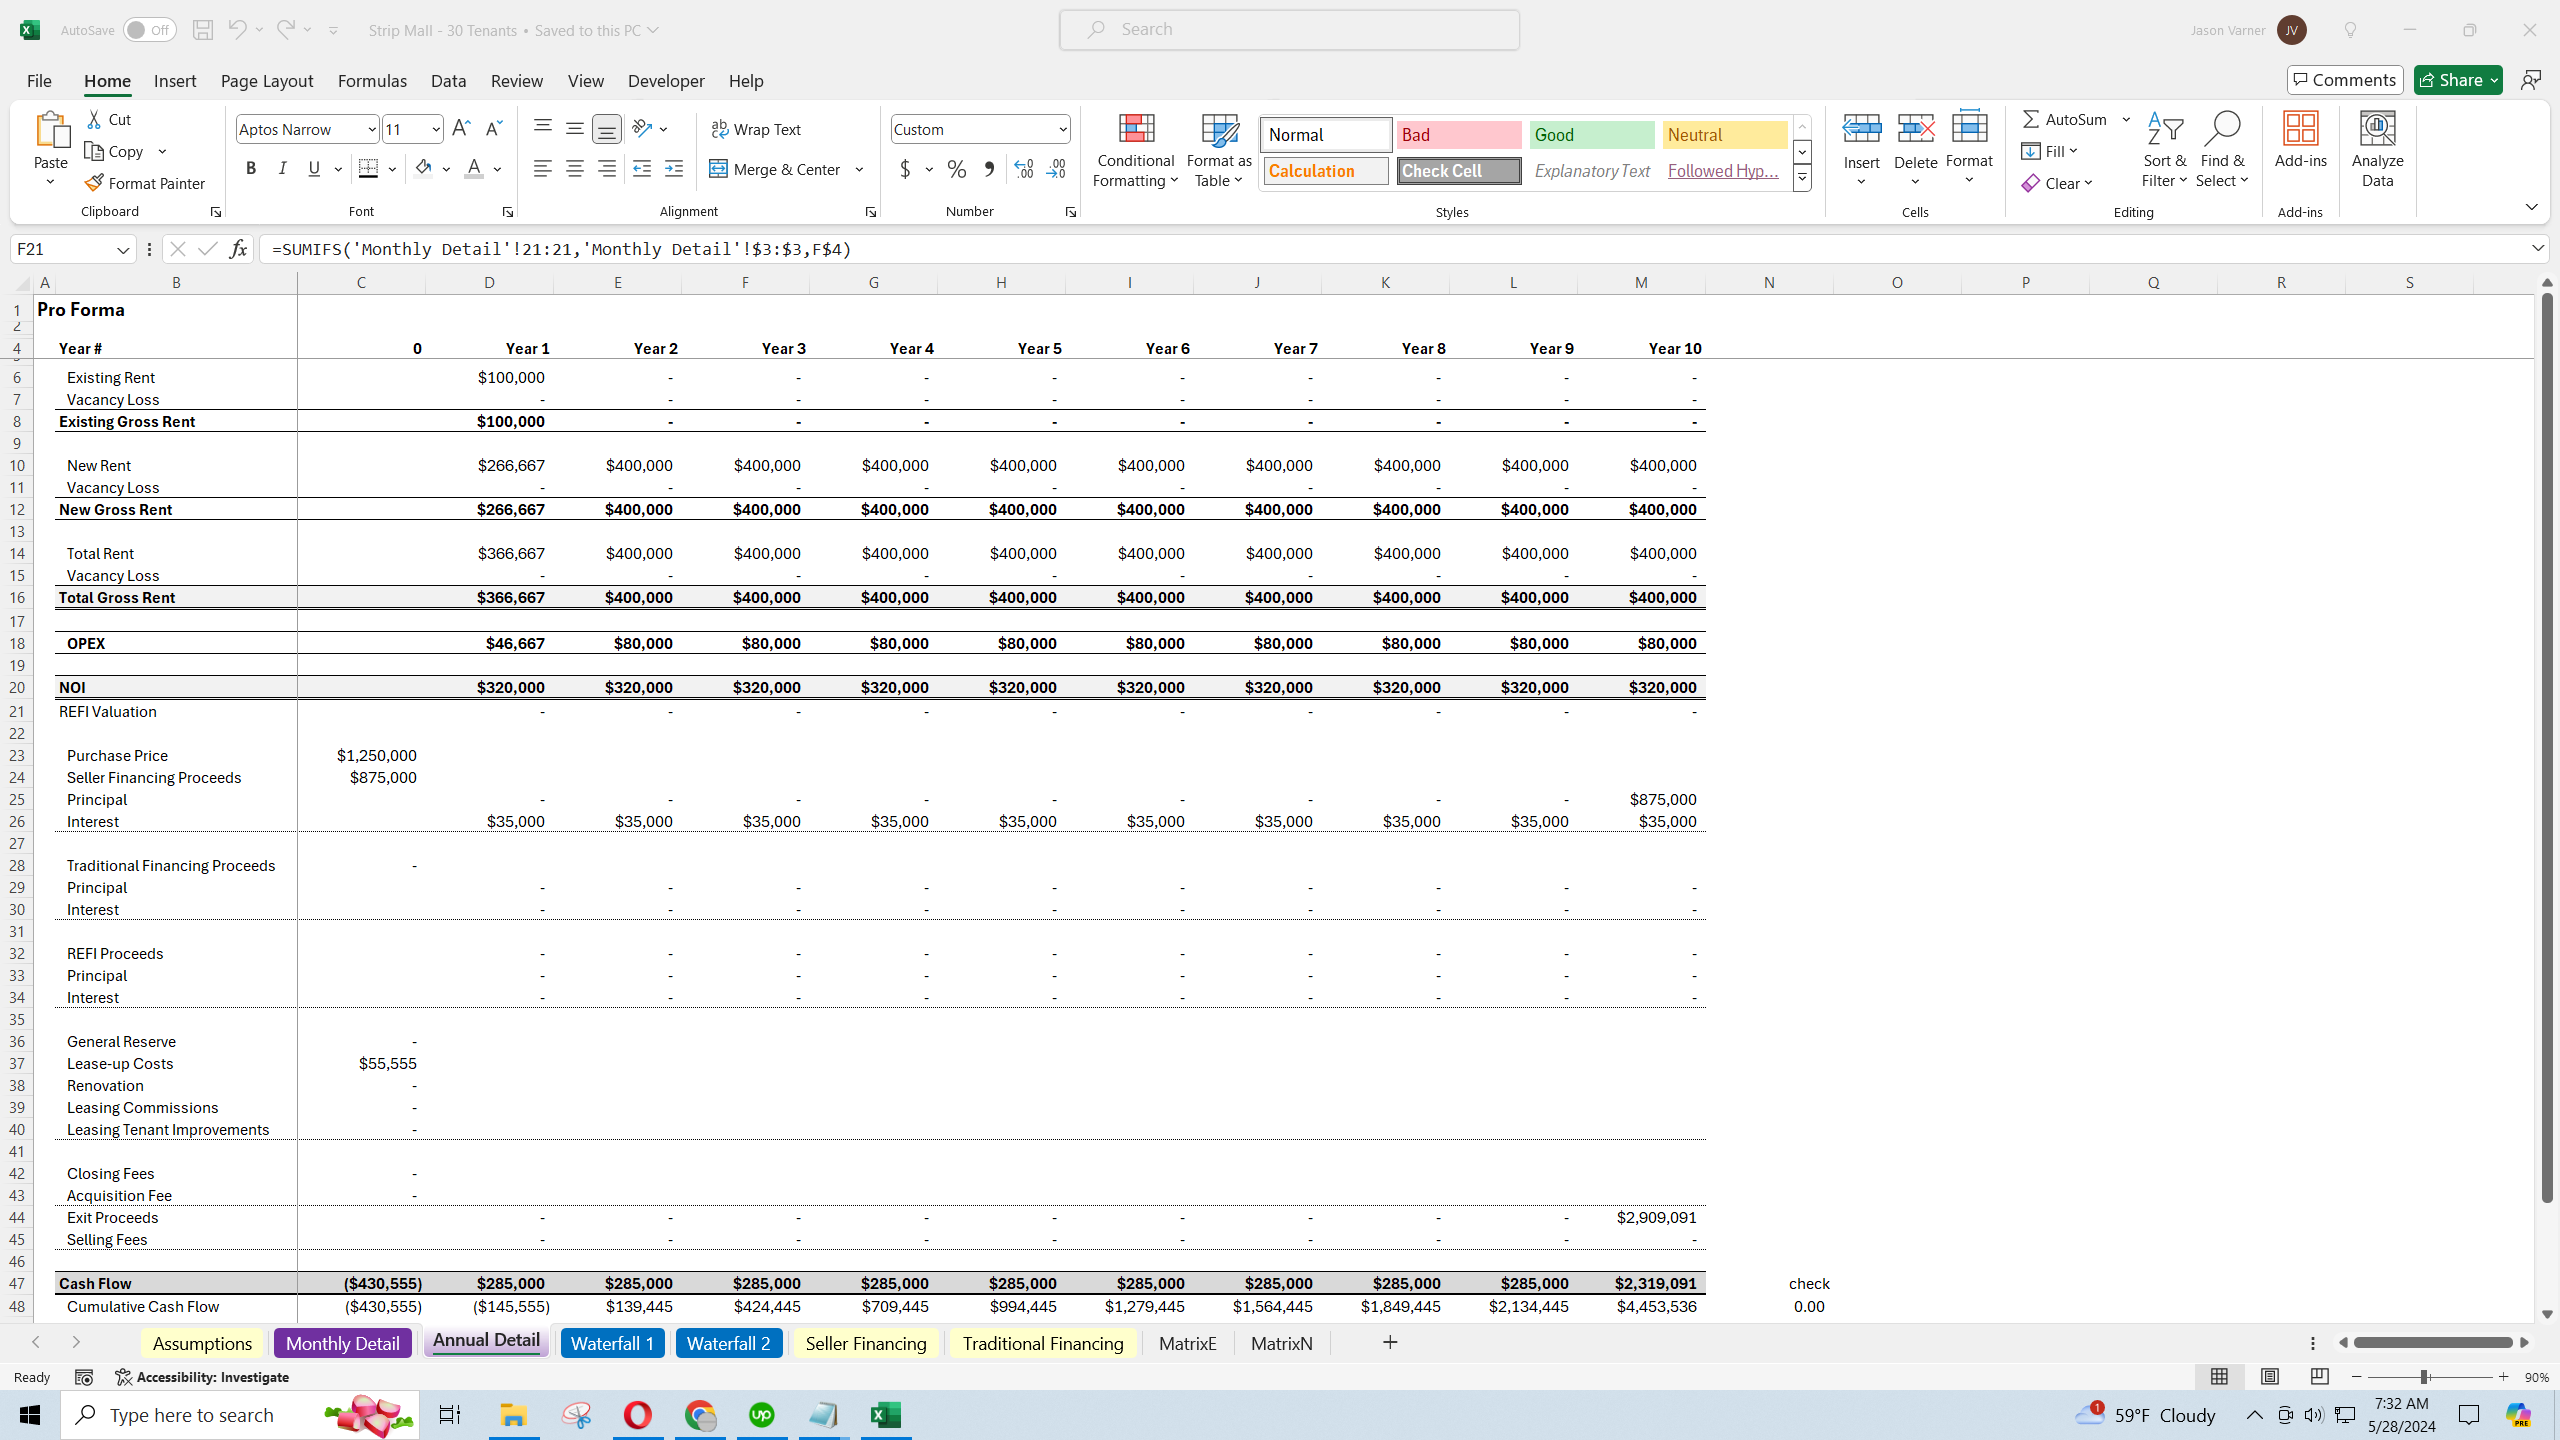The image size is (2560, 1440).
Task: Click the Borders grid icon
Action: (x=368, y=168)
